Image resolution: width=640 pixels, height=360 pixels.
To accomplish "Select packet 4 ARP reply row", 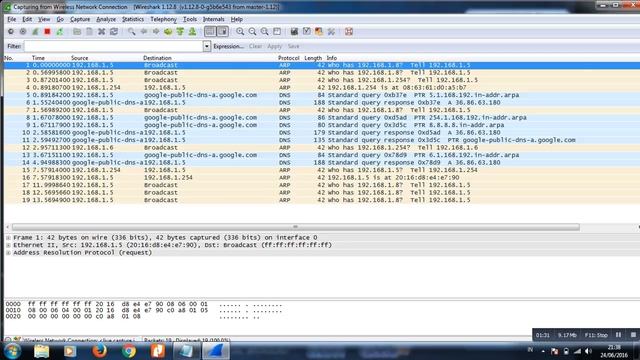I will click(x=322, y=87).
